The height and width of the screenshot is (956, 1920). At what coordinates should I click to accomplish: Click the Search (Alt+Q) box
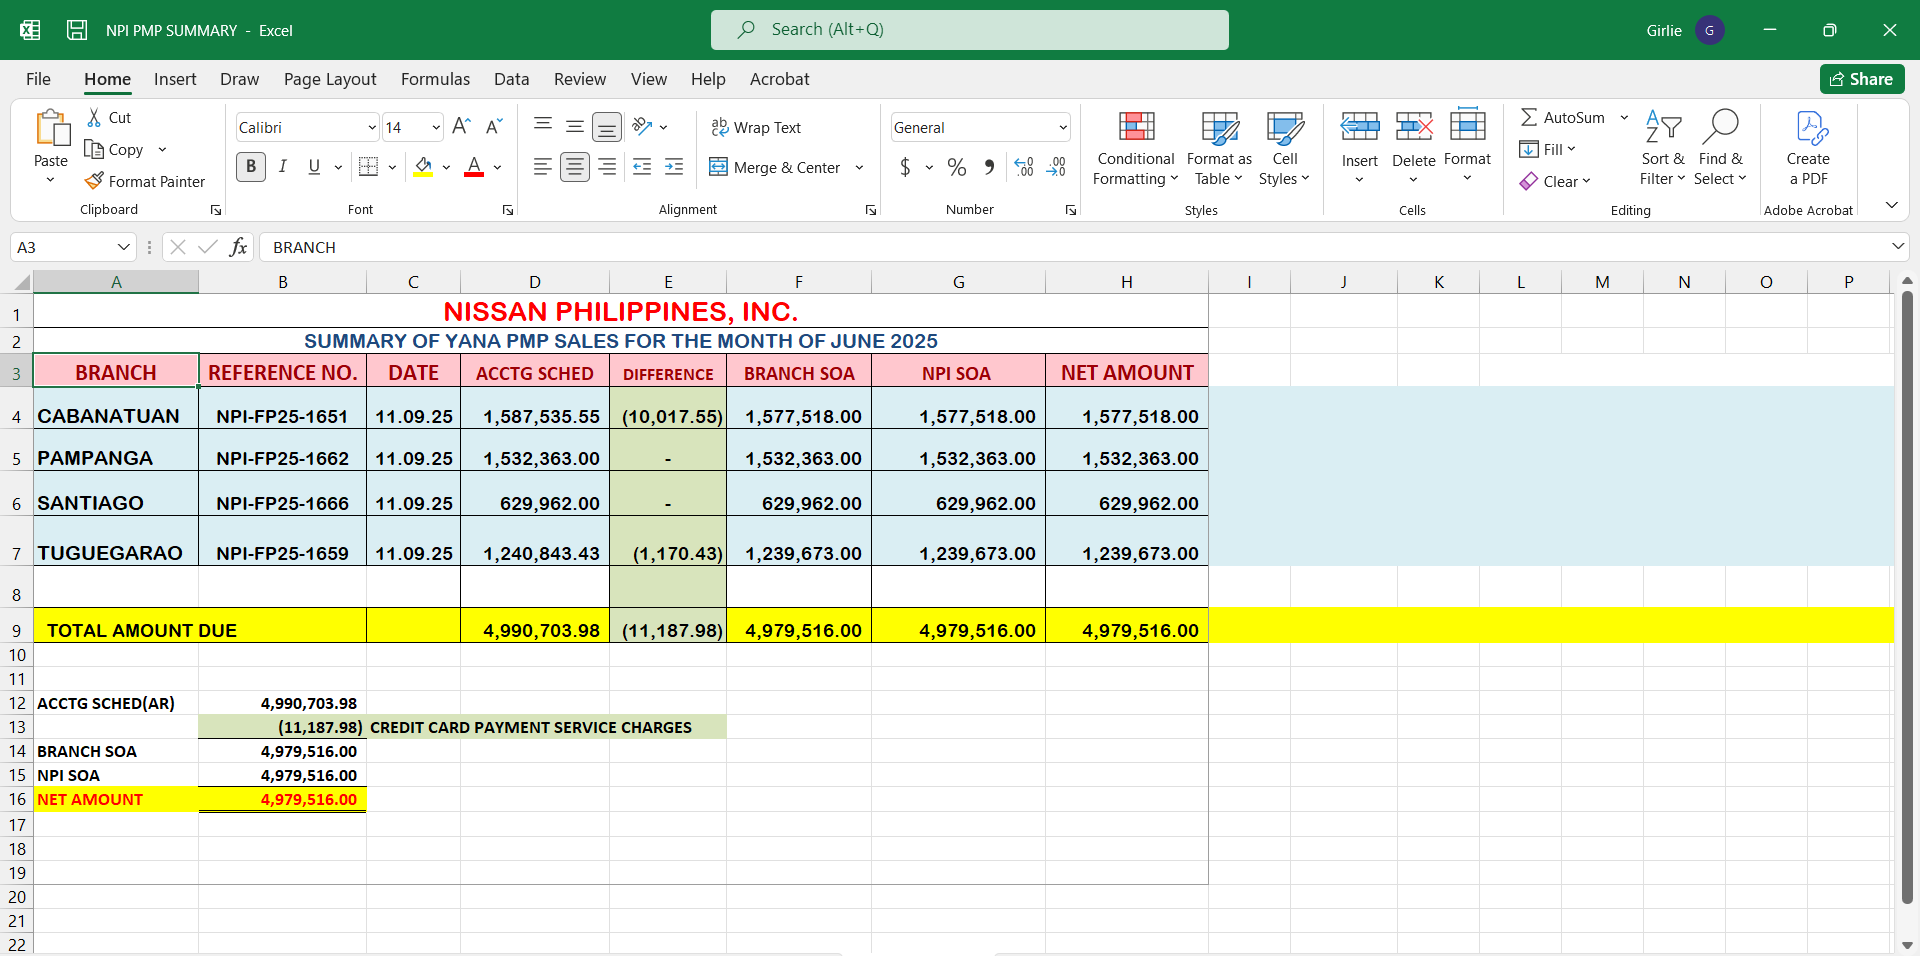969,30
